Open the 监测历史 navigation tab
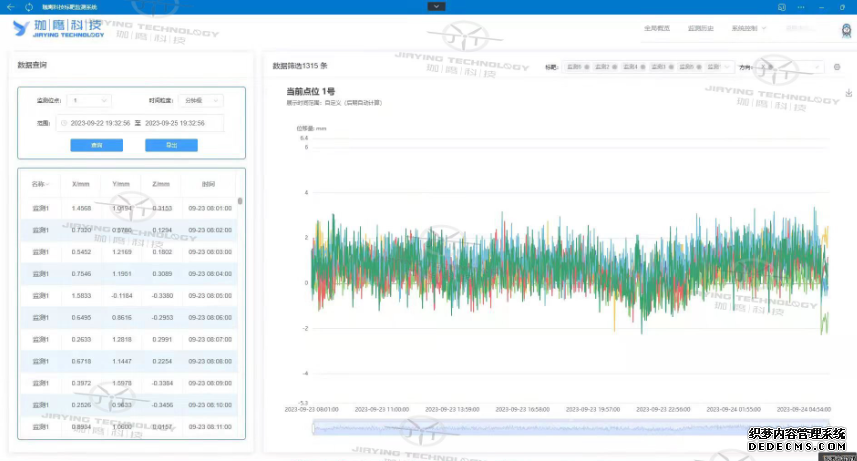This screenshot has width=857, height=461. [702, 28]
